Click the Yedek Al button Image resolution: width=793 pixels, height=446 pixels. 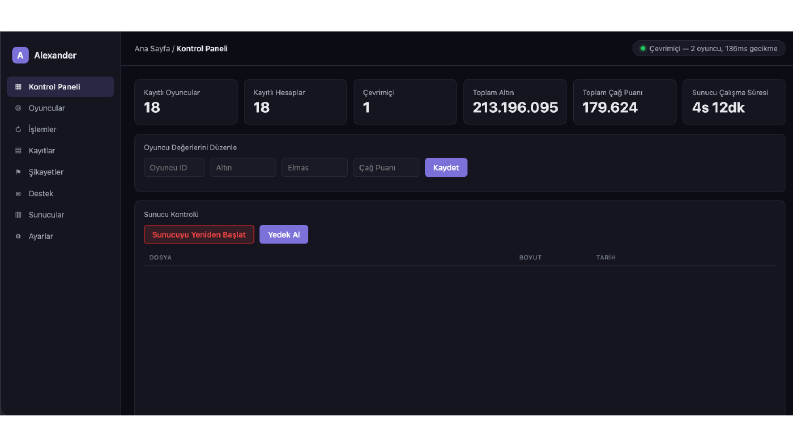tap(284, 235)
